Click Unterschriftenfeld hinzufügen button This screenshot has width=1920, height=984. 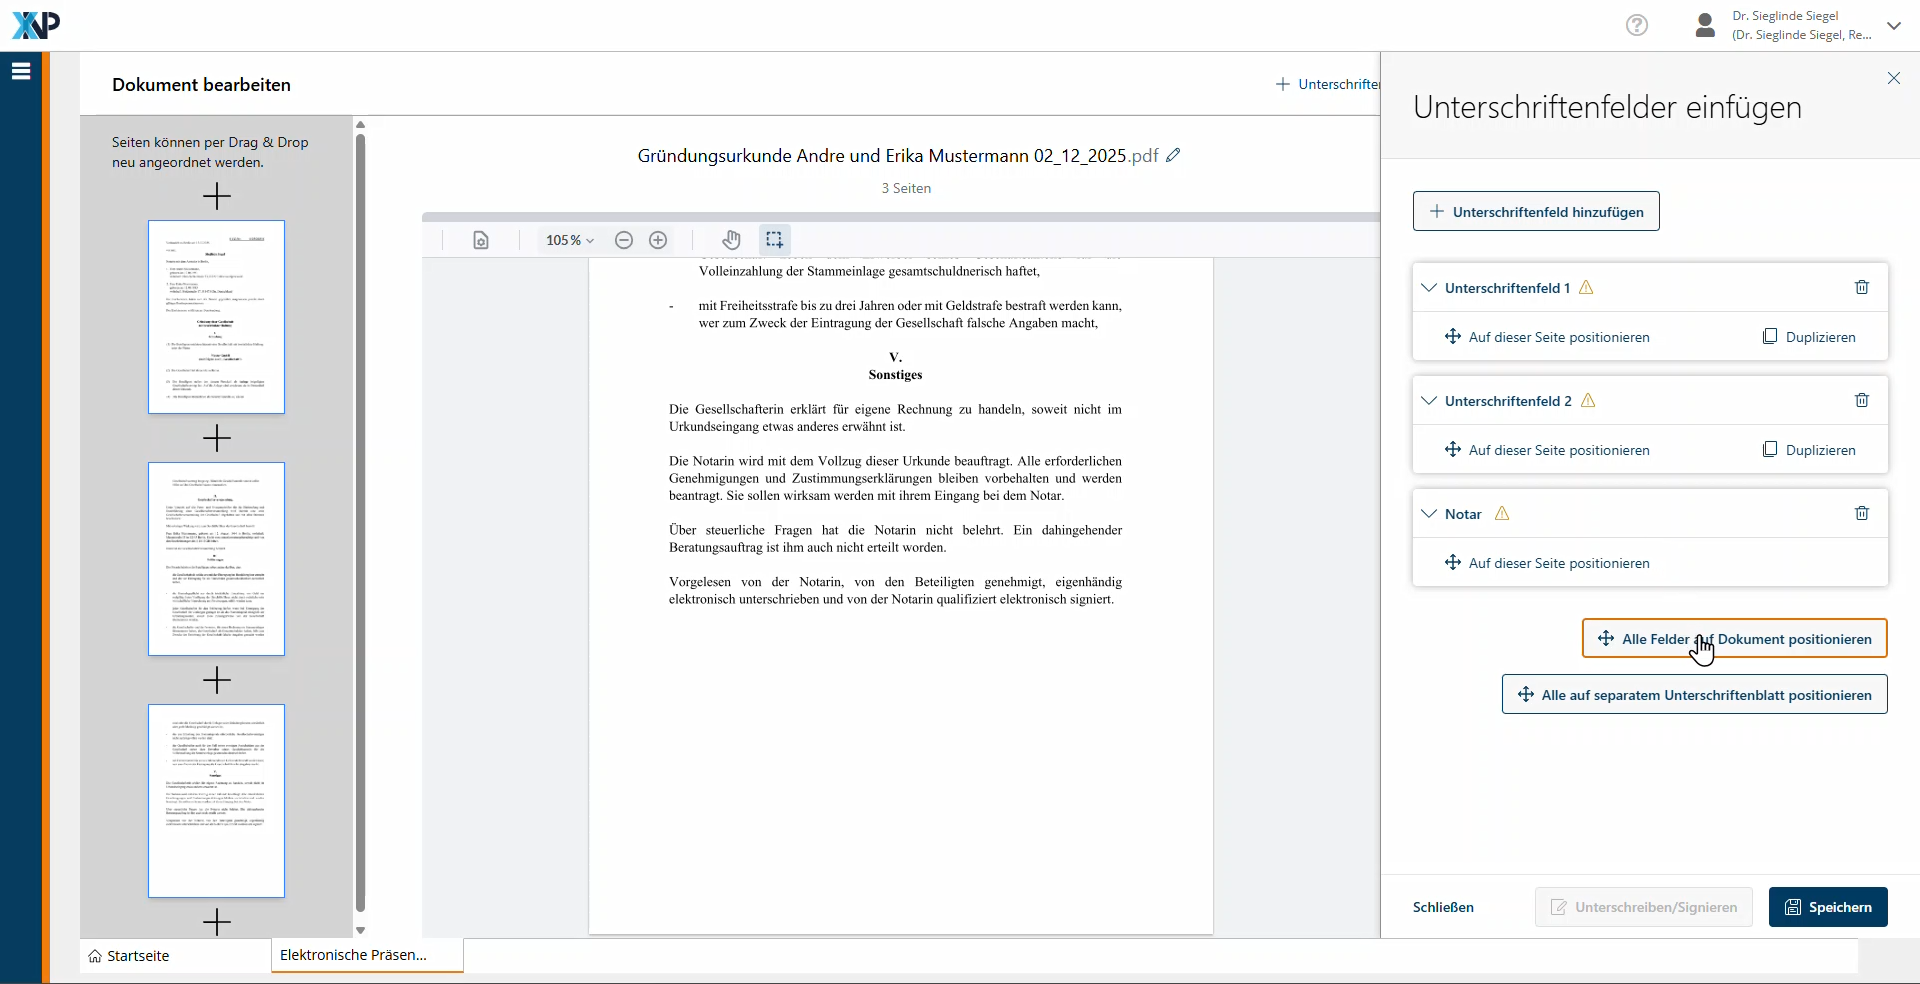1535,212
